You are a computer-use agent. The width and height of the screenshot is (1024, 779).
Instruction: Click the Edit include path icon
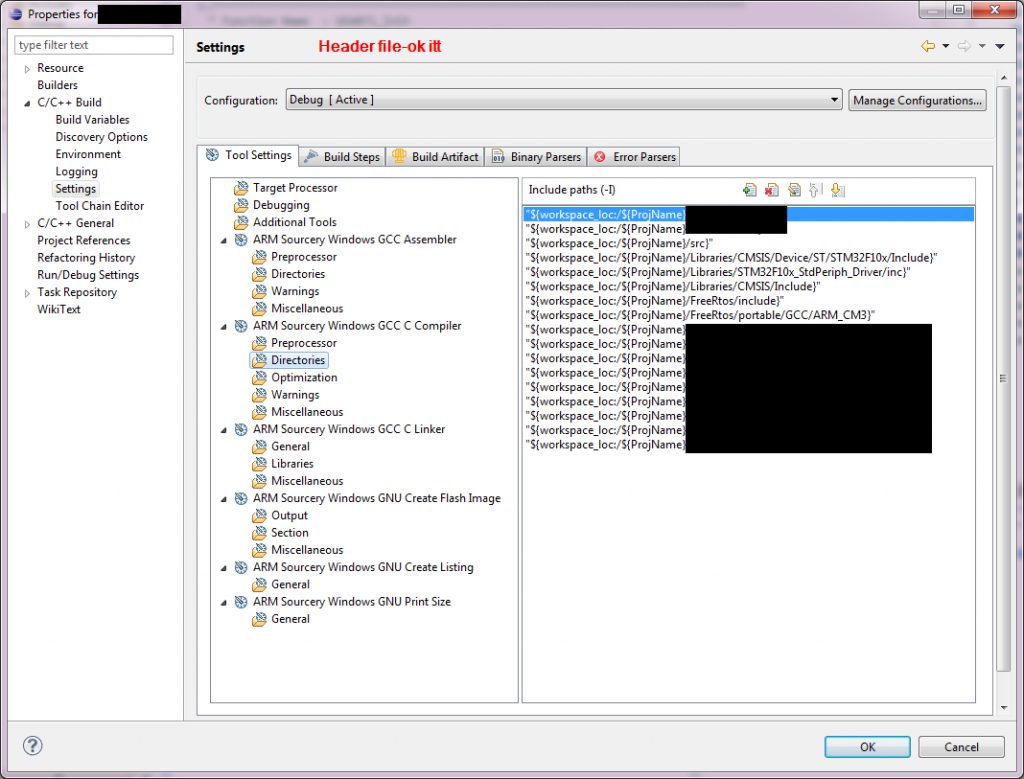(x=794, y=190)
